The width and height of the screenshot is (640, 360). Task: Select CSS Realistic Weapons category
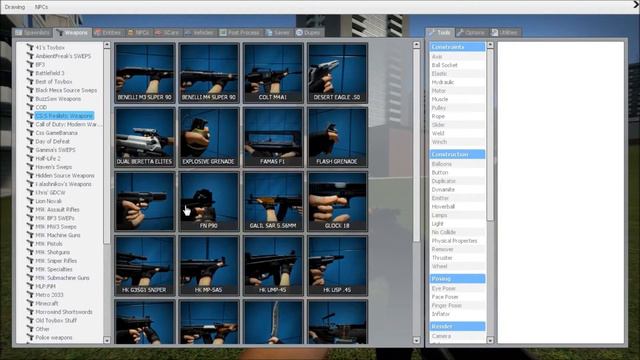click(x=64, y=116)
